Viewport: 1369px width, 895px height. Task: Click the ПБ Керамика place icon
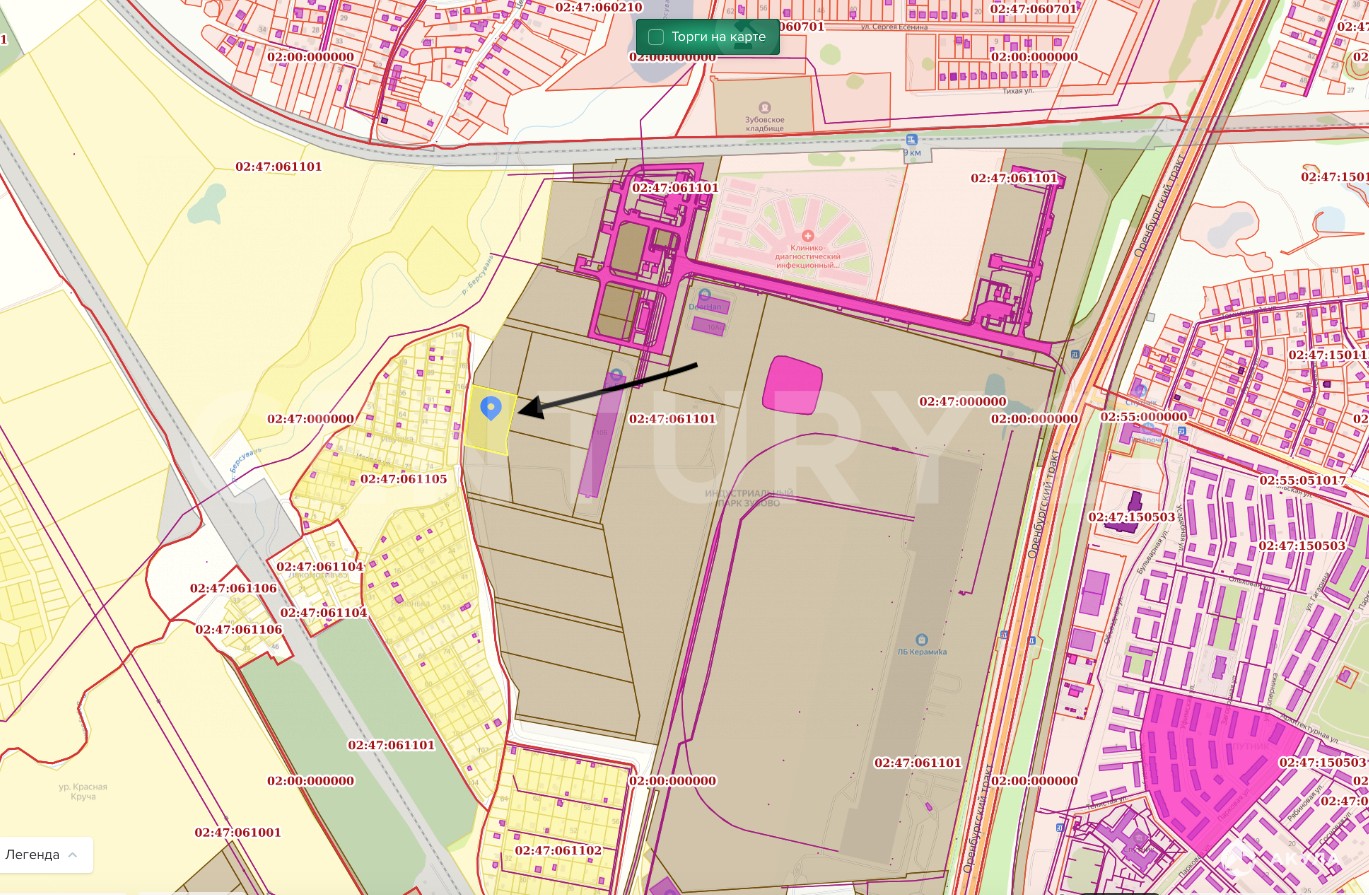click(x=921, y=639)
